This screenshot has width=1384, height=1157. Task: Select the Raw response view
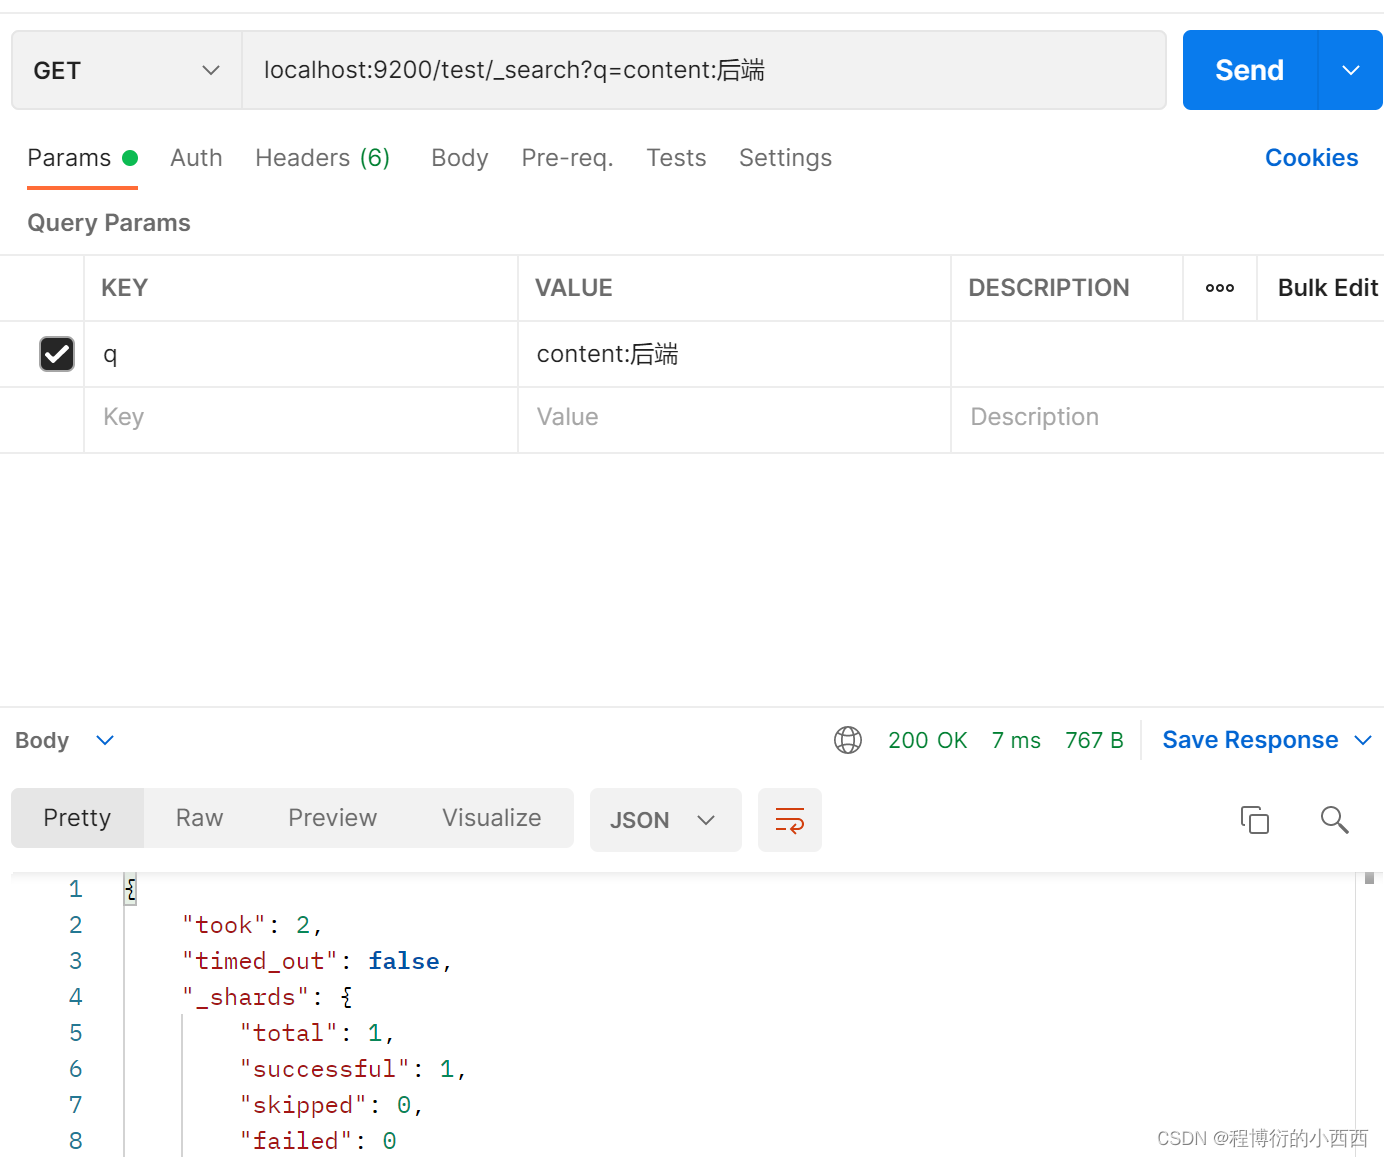199,818
